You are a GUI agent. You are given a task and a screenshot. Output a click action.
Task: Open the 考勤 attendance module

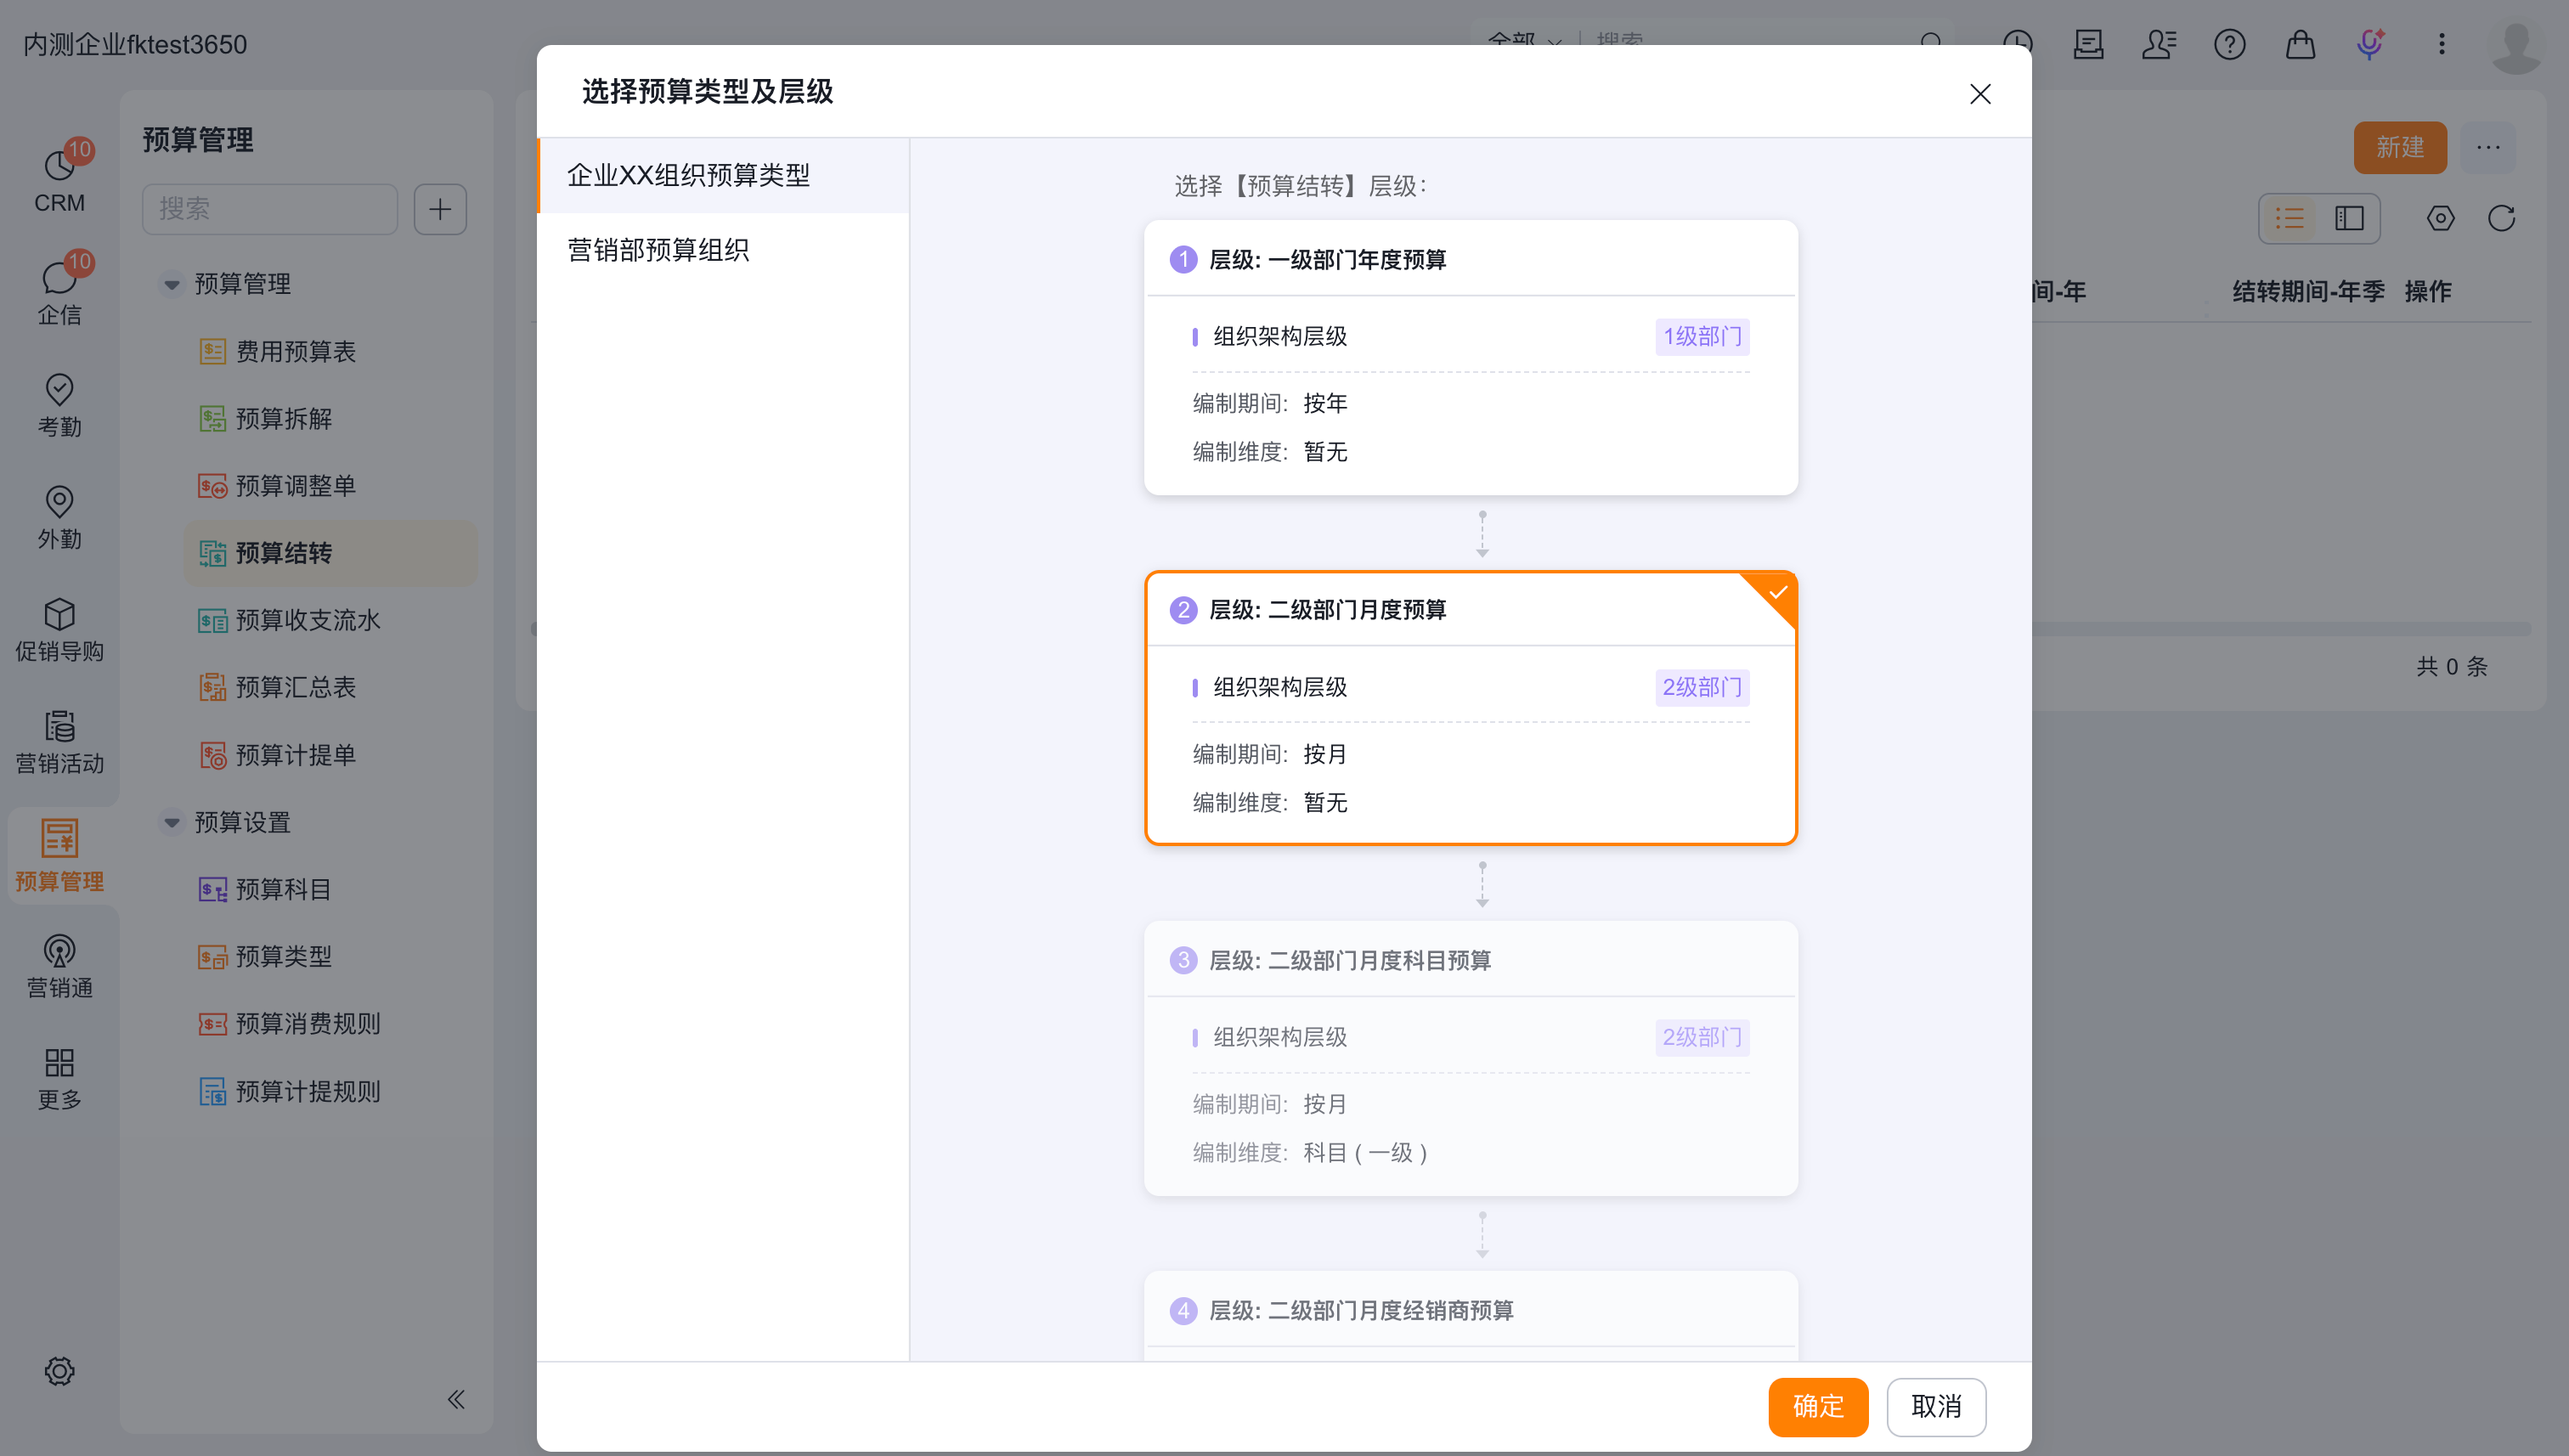click(60, 404)
